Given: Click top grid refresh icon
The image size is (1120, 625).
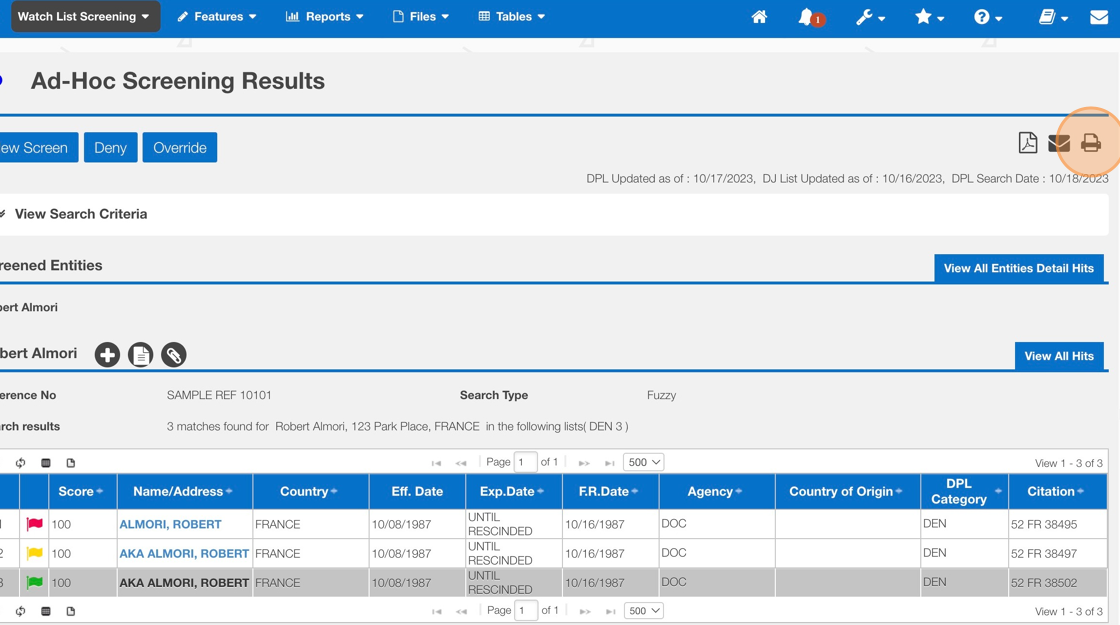Looking at the screenshot, I should coord(20,463).
